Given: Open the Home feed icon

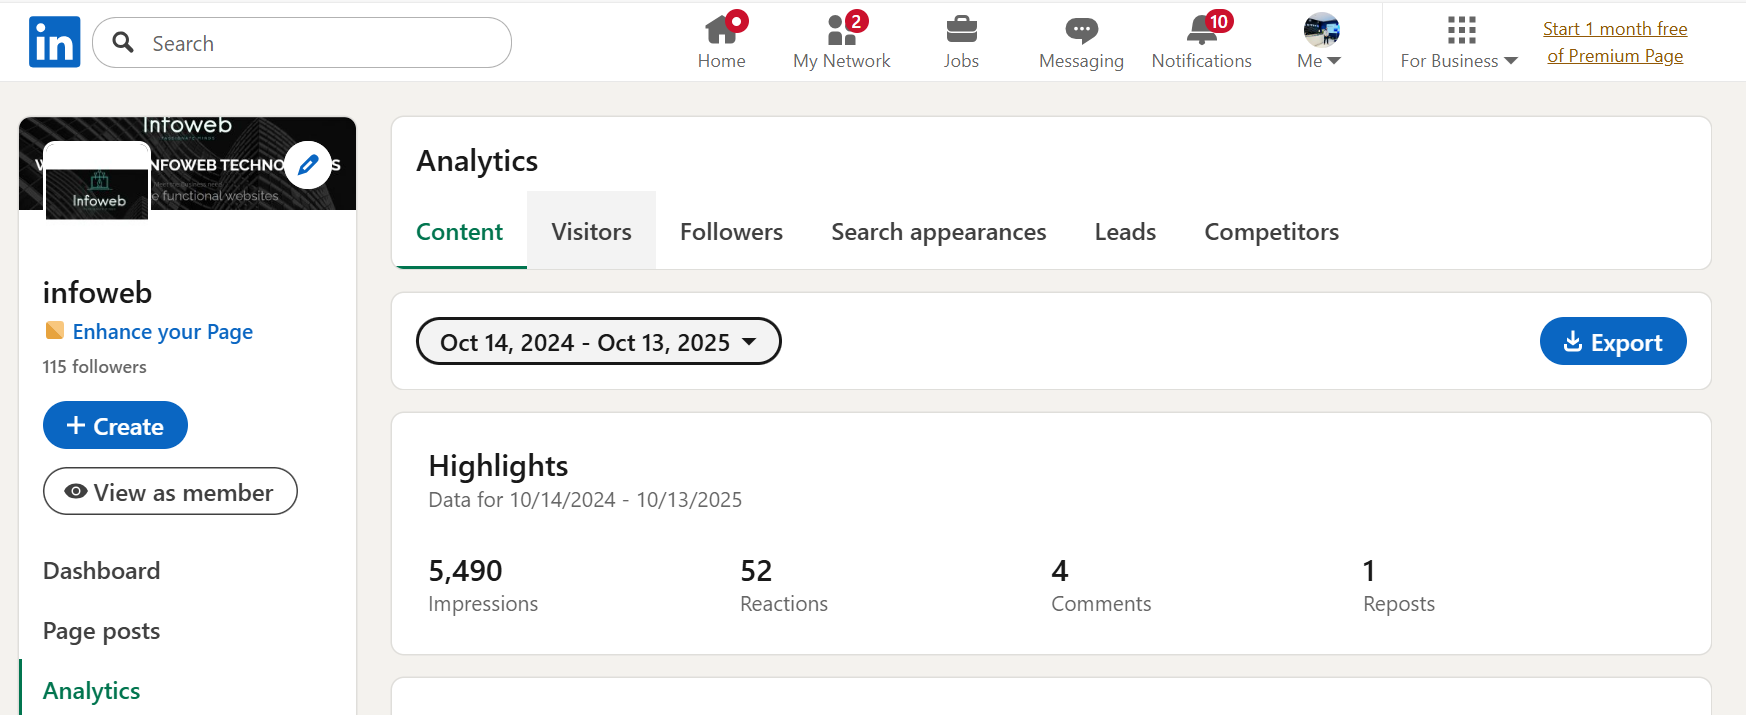Looking at the screenshot, I should [721, 30].
